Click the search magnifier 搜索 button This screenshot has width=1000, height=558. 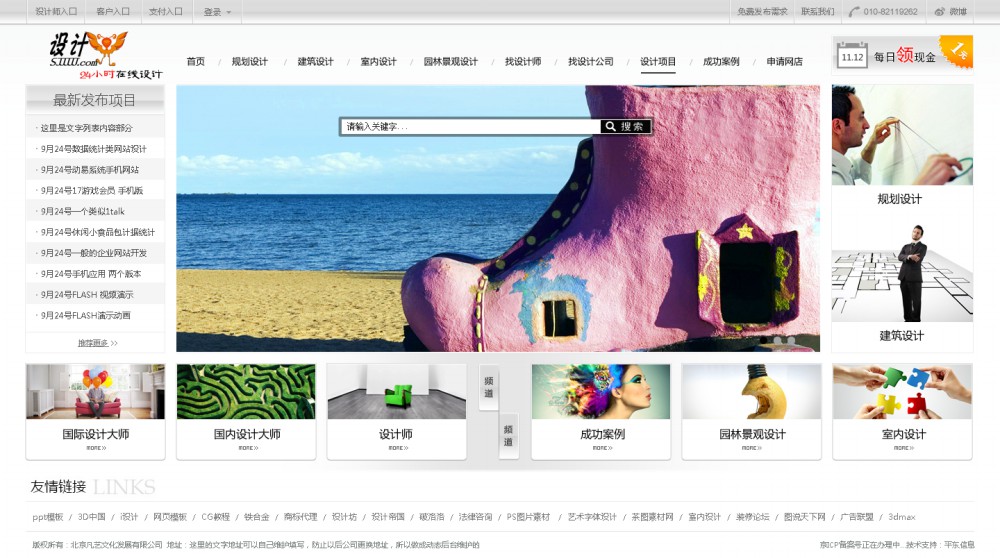(625, 126)
